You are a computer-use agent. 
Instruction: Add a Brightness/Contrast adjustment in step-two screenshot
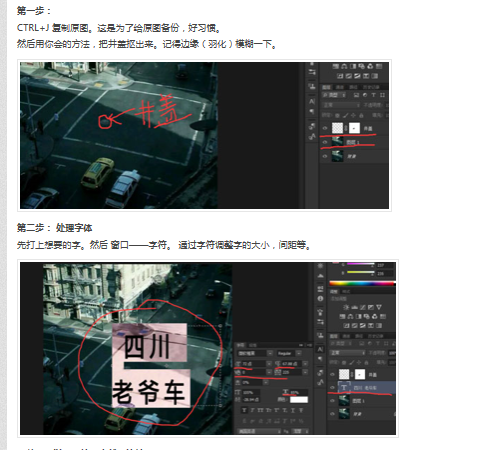point(346,307)
